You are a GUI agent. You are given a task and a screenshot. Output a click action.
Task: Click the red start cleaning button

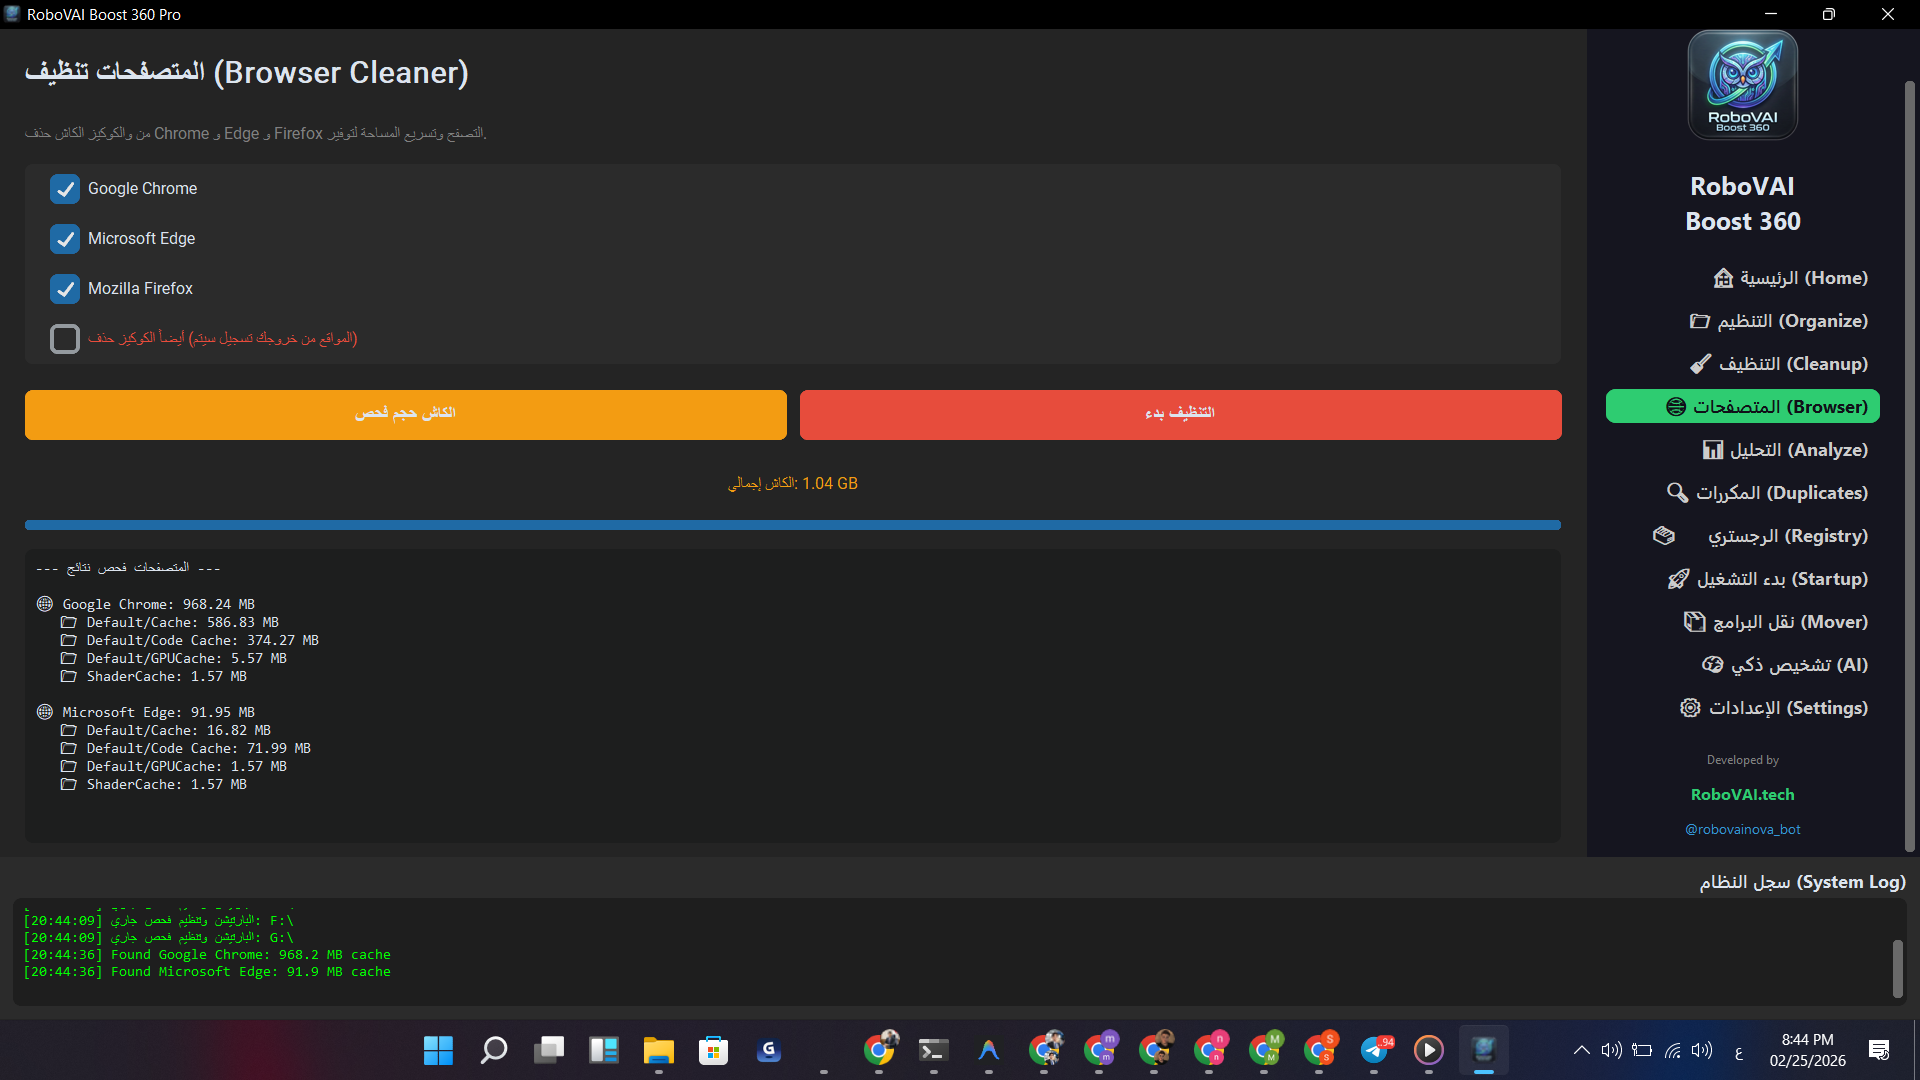(x=1180, y=414)
